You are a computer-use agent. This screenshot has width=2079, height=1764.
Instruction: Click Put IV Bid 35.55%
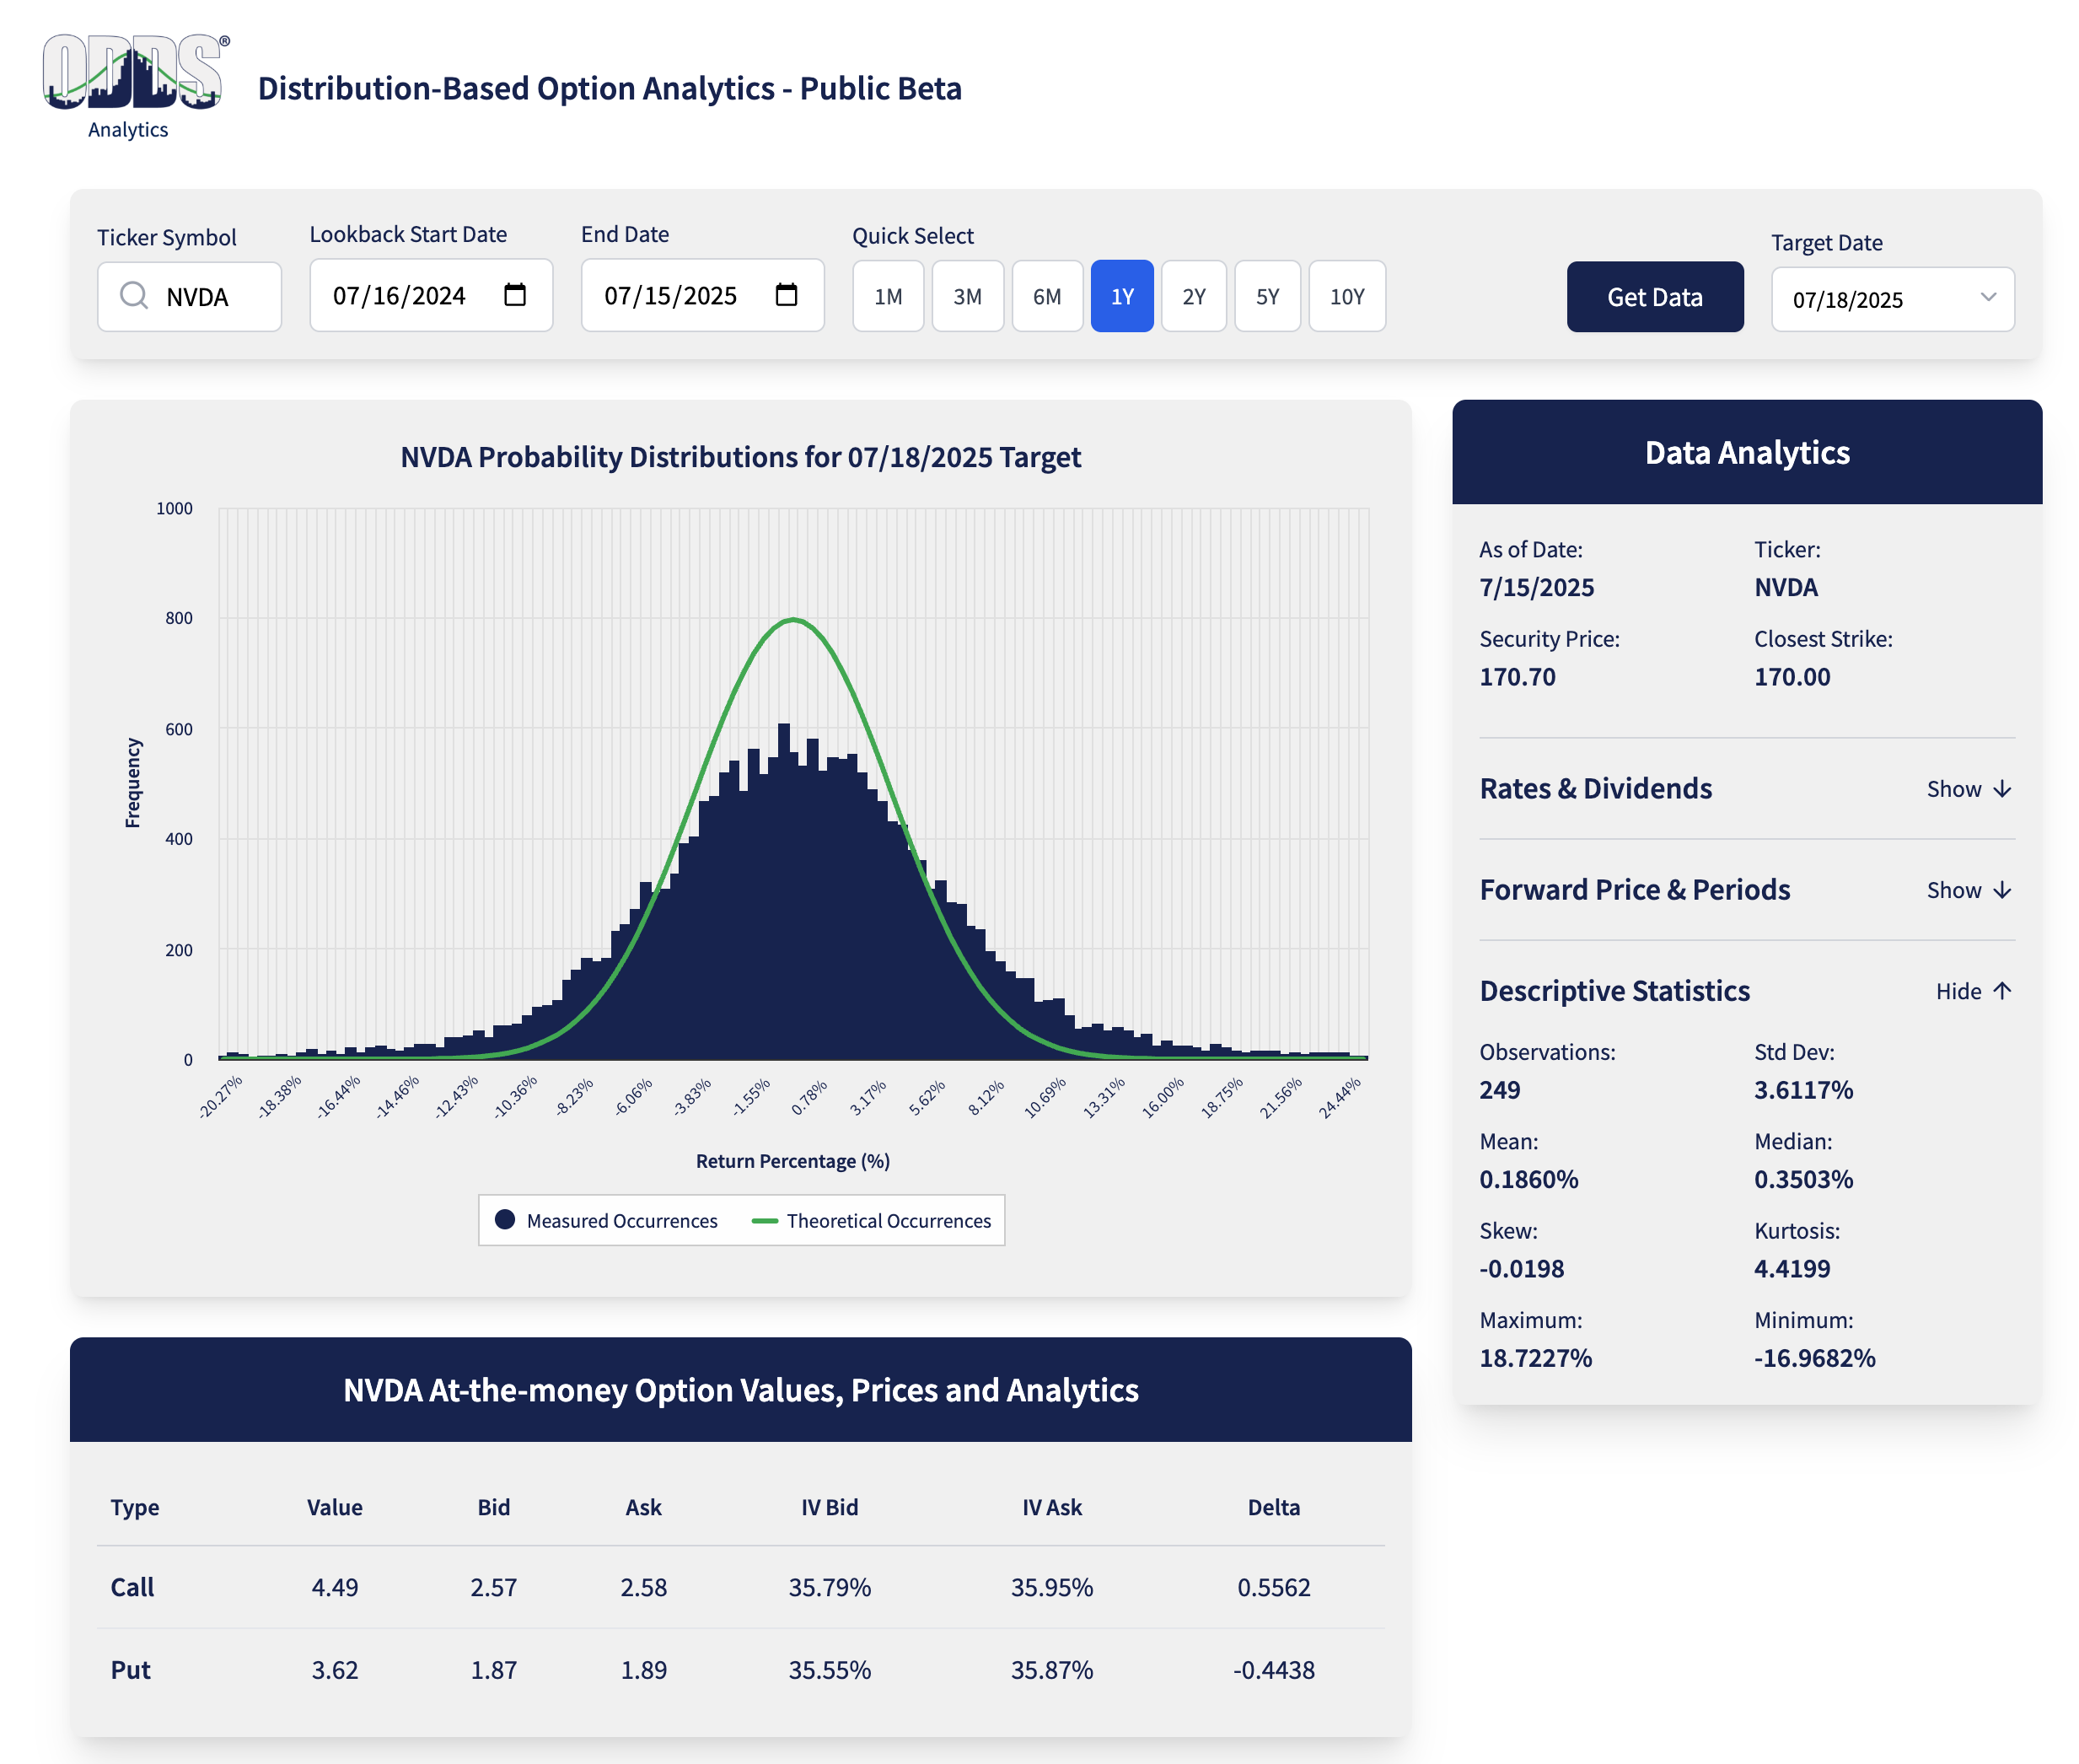(829, 1670)
